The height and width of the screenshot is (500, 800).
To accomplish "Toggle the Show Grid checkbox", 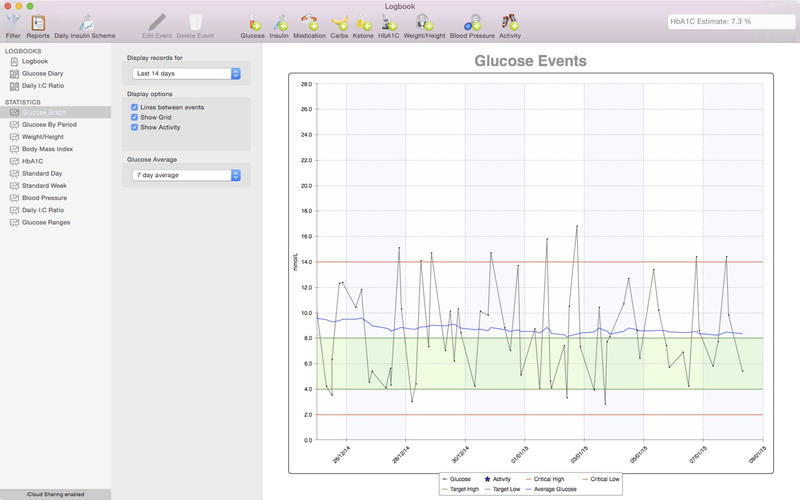I will [x=135, y=117].
